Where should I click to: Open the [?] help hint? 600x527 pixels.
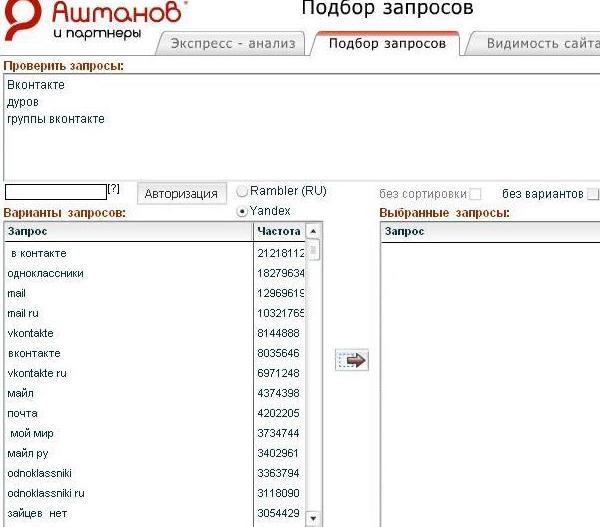click(x=114, y=189)
